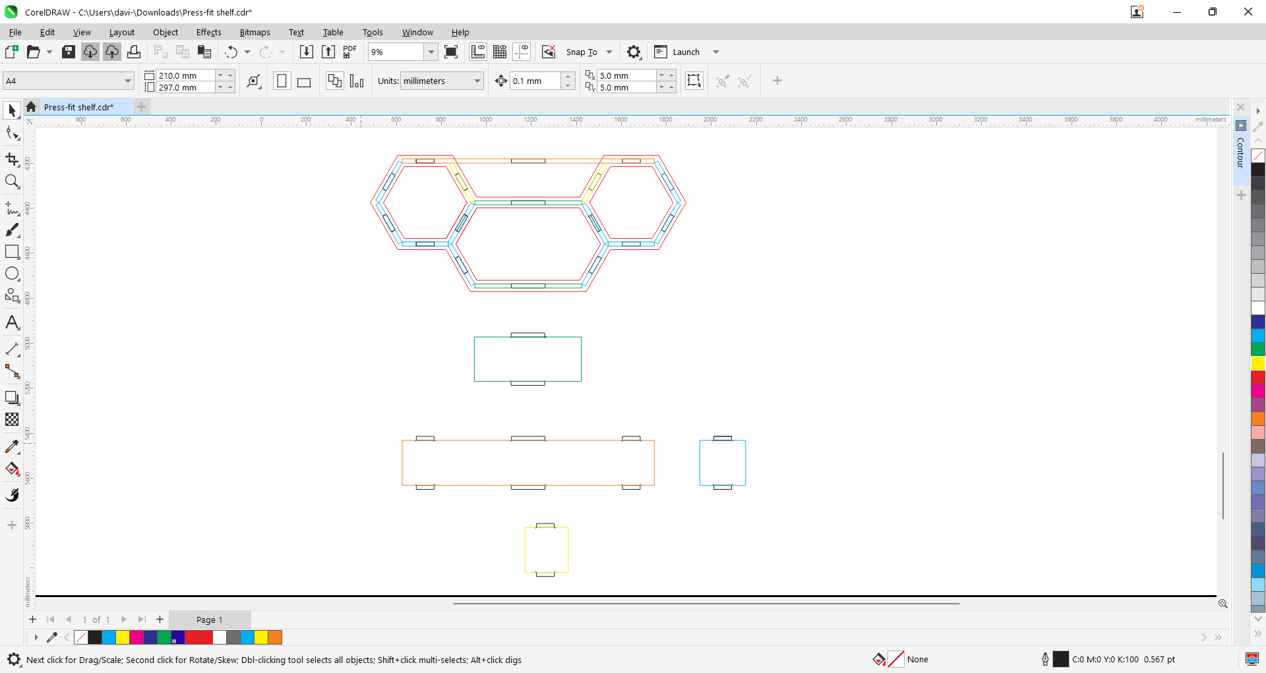Click the Export icon

click(x=328, y=52)
